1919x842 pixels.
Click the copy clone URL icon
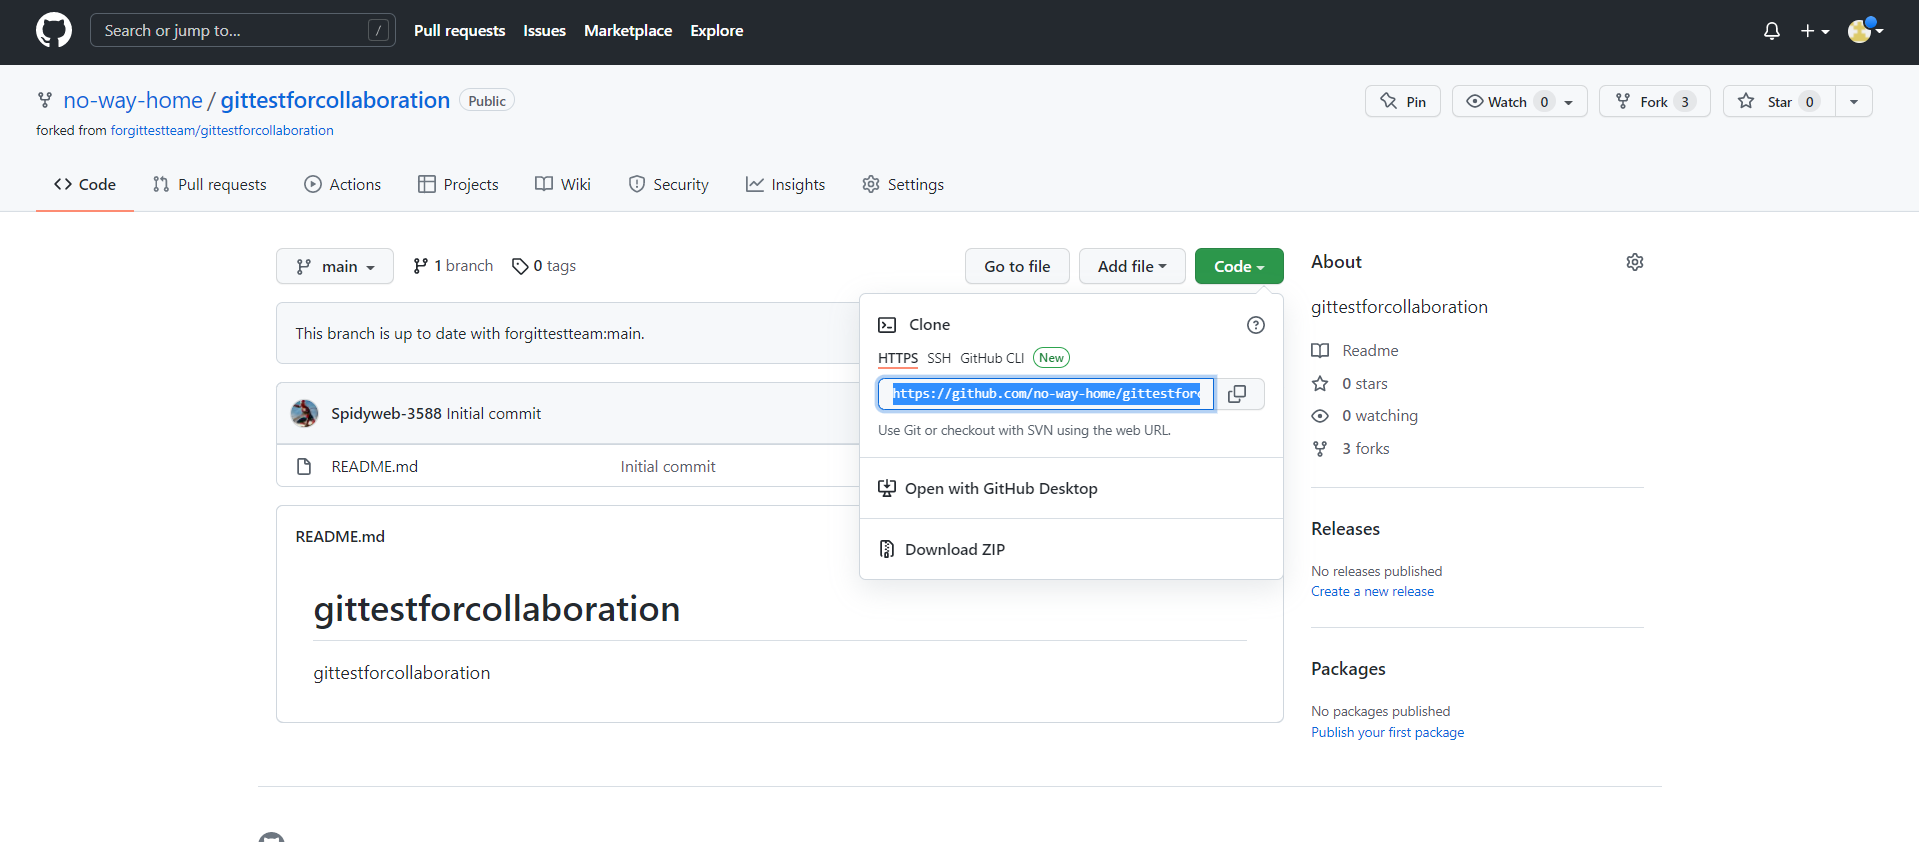click(x=1237, y=394)
